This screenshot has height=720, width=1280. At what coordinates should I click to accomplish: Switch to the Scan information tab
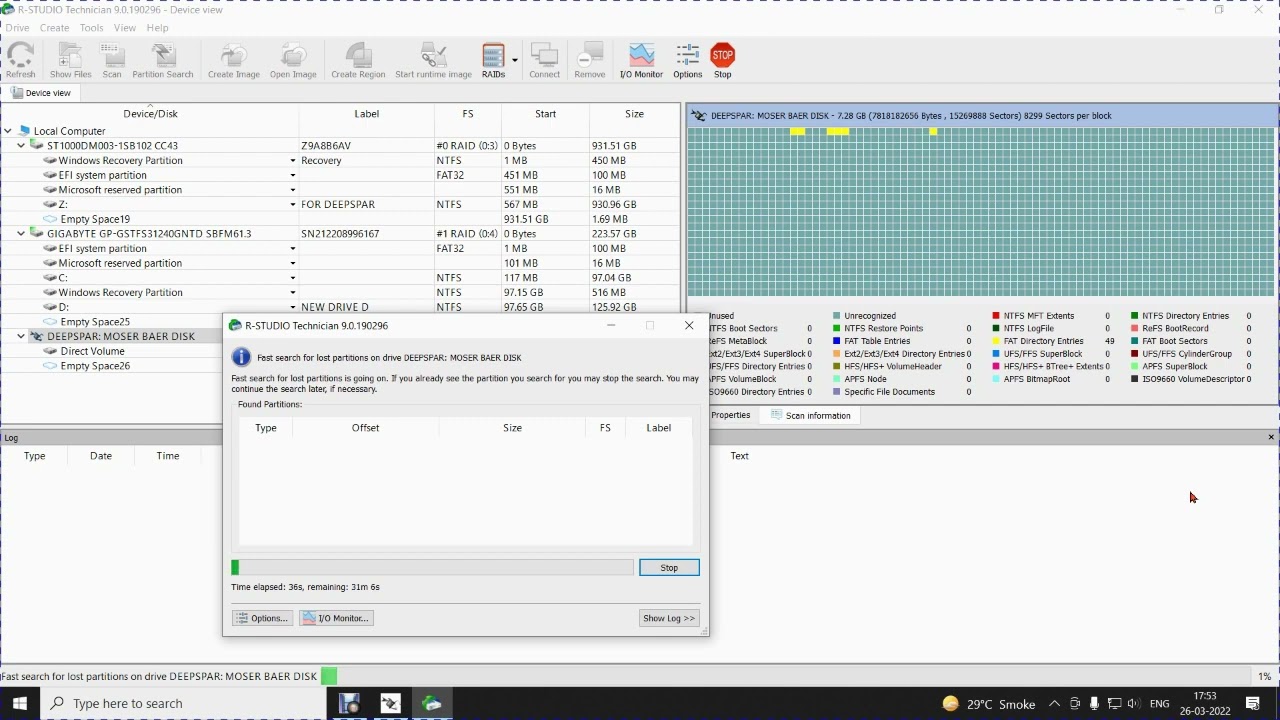click(x=810, y=415)
